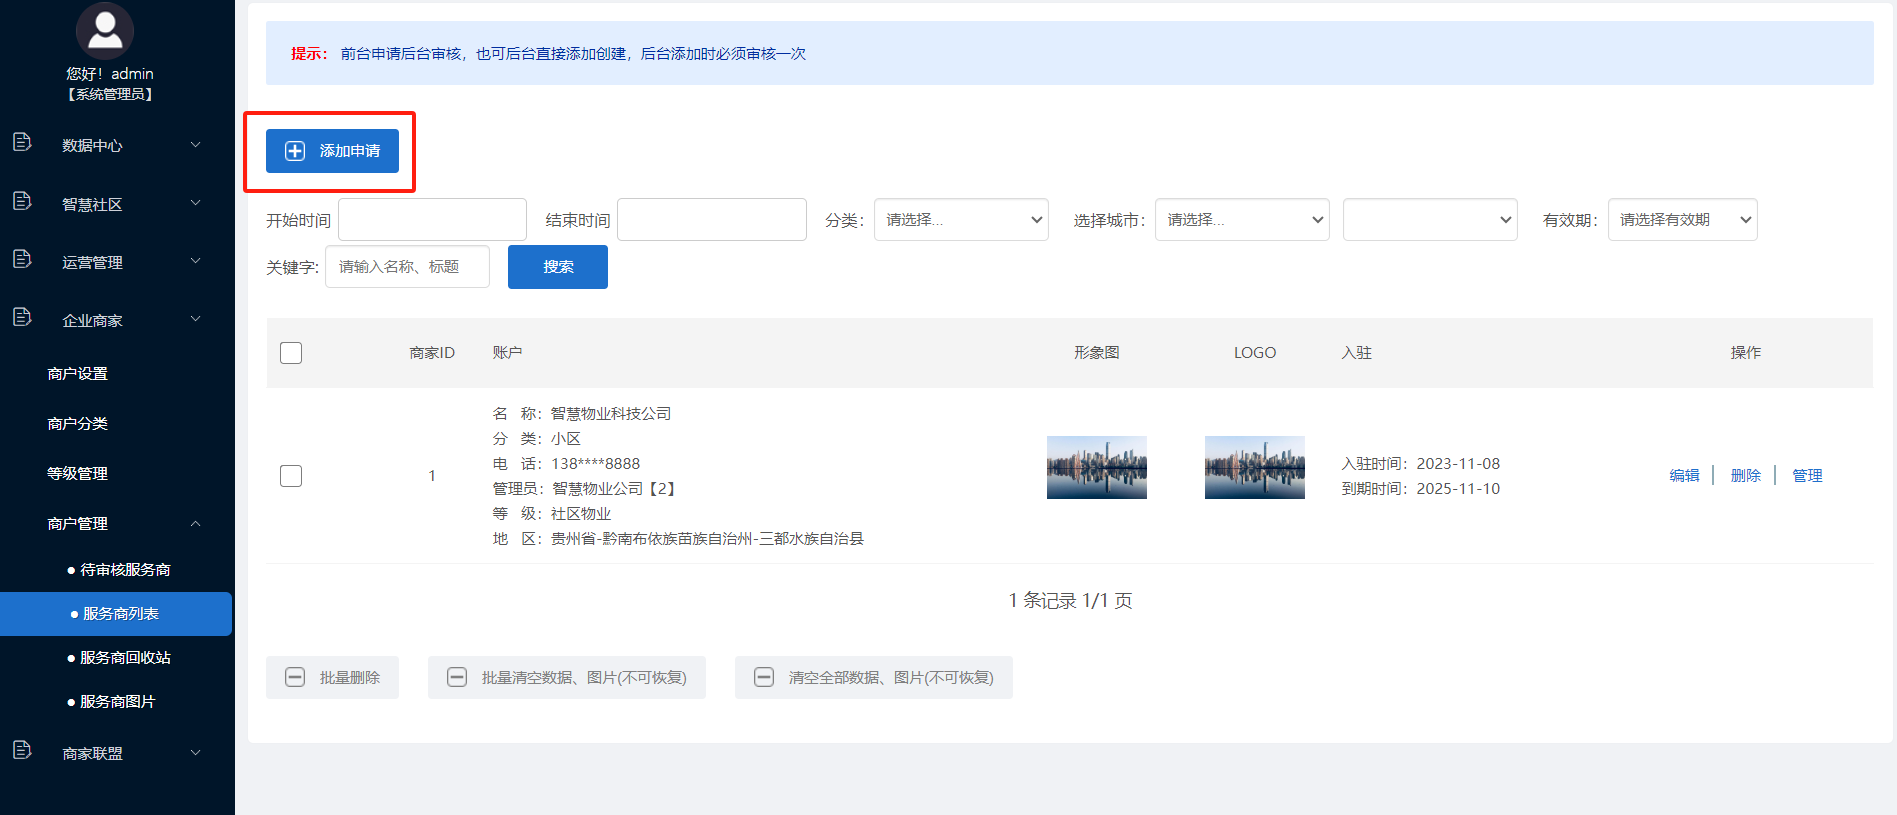Click the 企业商家 sidebar document icon

22,318
